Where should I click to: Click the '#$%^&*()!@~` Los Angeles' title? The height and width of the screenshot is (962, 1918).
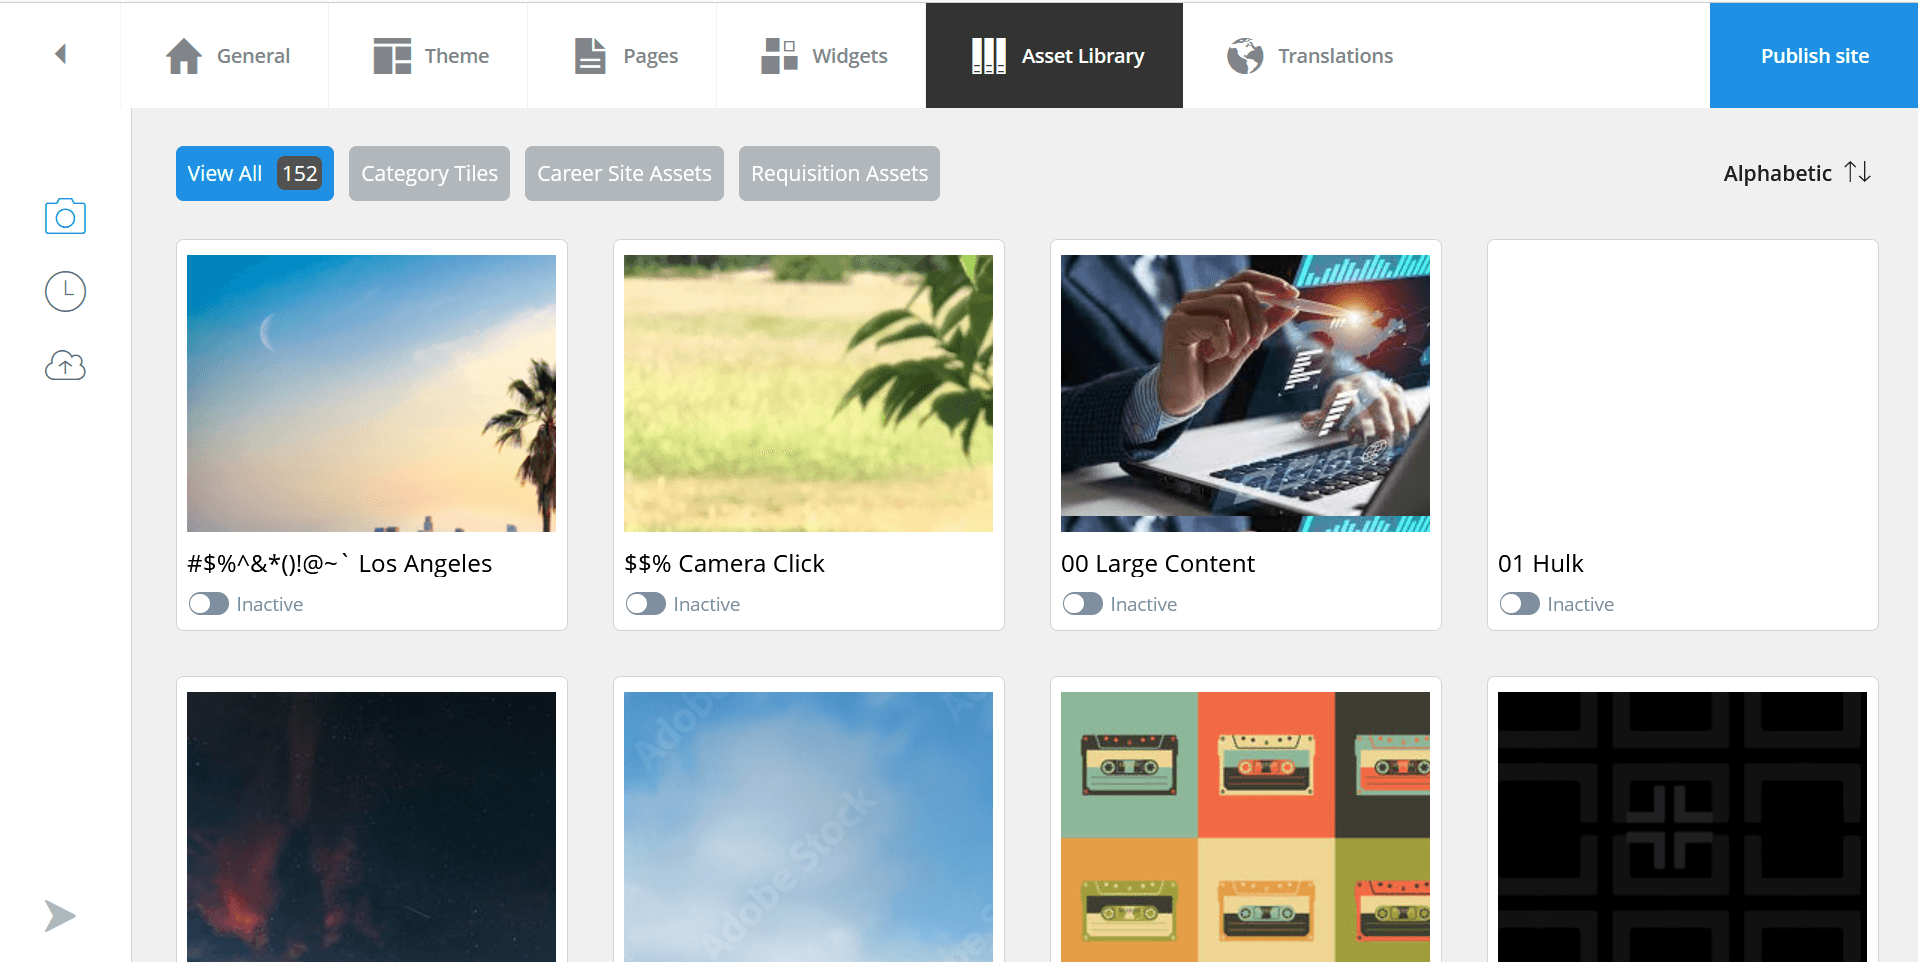(x=339, y=564)
